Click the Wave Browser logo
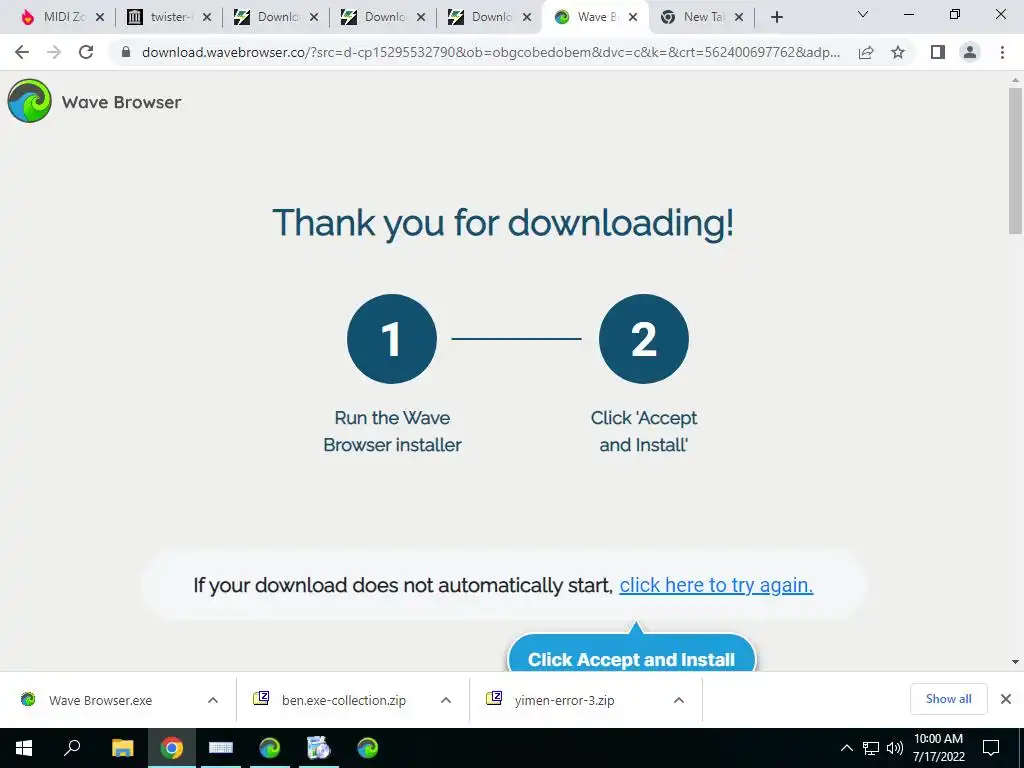This screenshot has width=1024, height=768. [x=29, y=101]
